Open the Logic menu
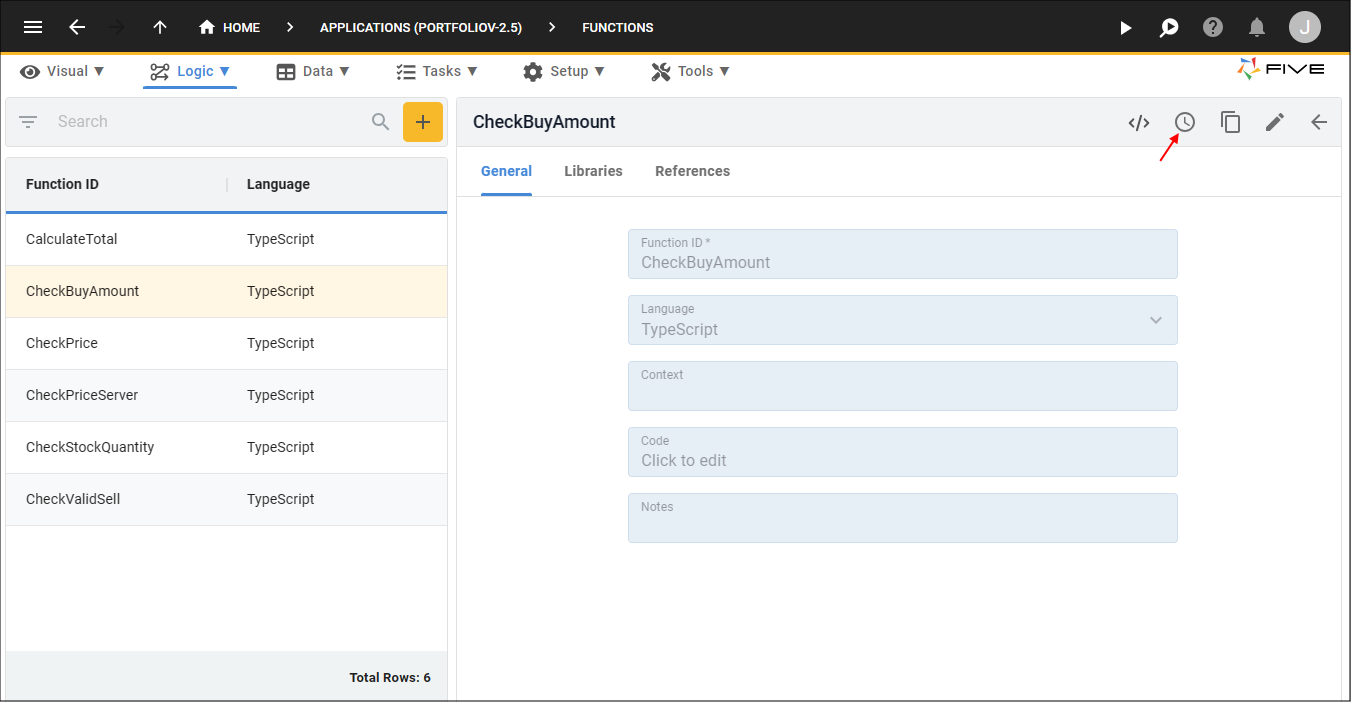Screen dimensions: 1351x702 click(x=190, y=71)
